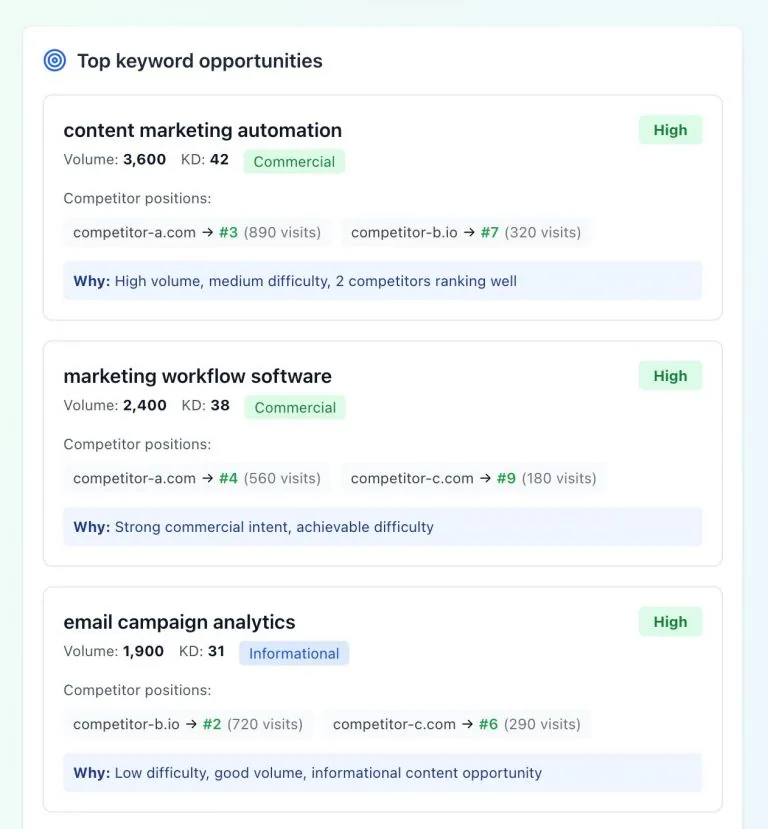Open the 'marketing workflow software' keyword title
Screen dimensions: 768x829
pyautogui.click(x=198, y=376)
